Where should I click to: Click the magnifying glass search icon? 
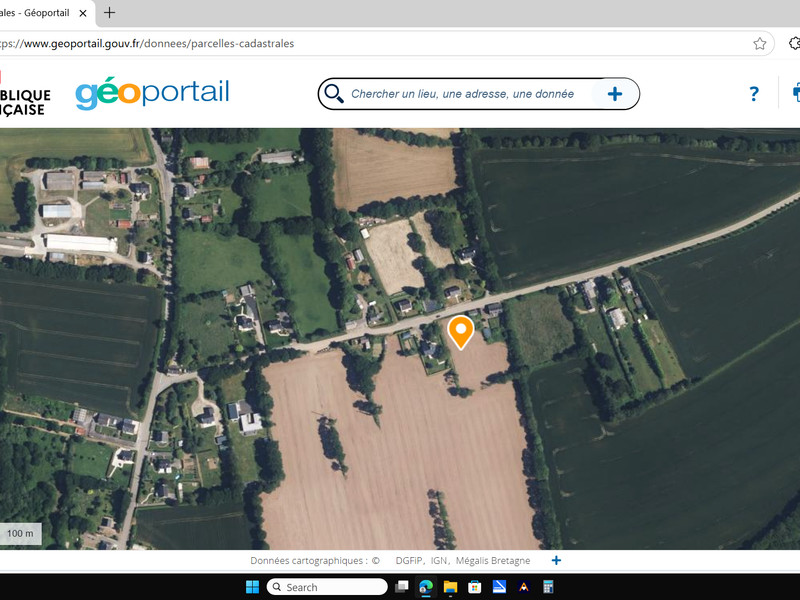pos(334,94)
